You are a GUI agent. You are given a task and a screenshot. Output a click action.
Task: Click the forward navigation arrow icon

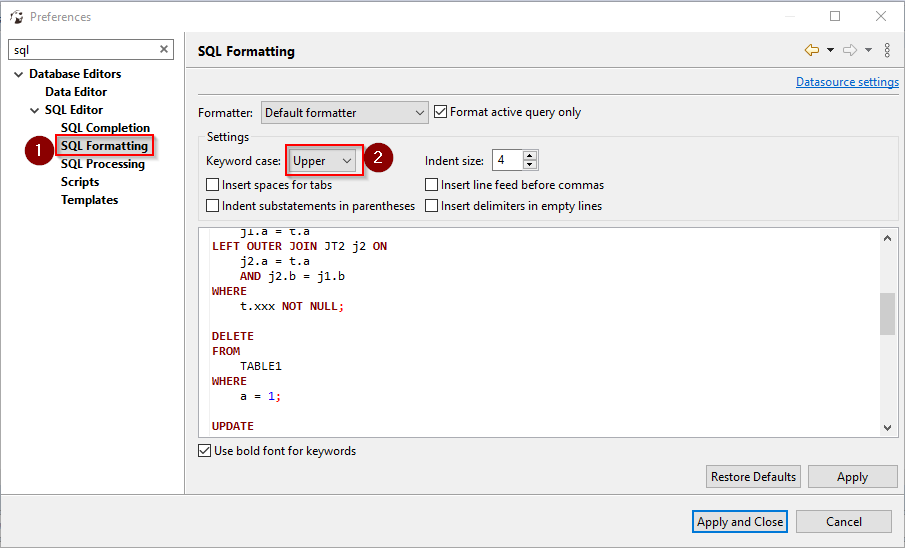850,50
